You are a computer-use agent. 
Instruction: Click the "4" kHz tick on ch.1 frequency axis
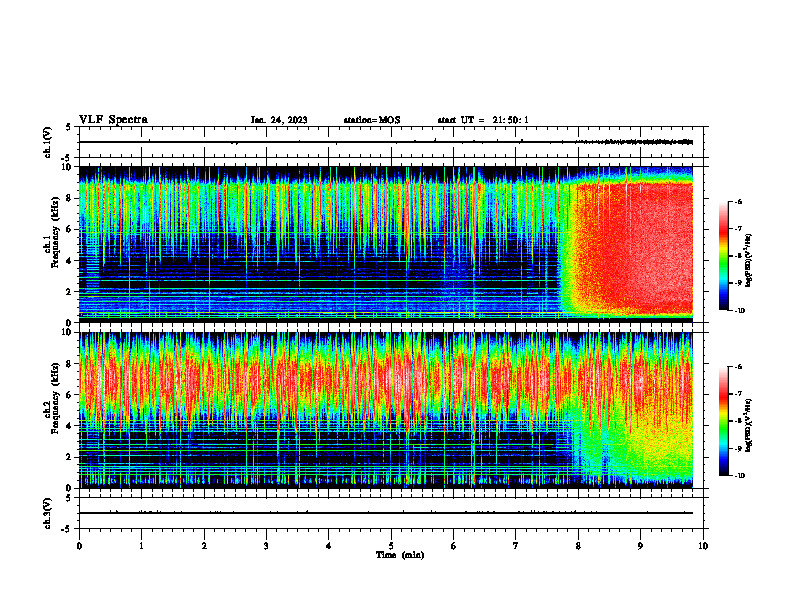70,261
